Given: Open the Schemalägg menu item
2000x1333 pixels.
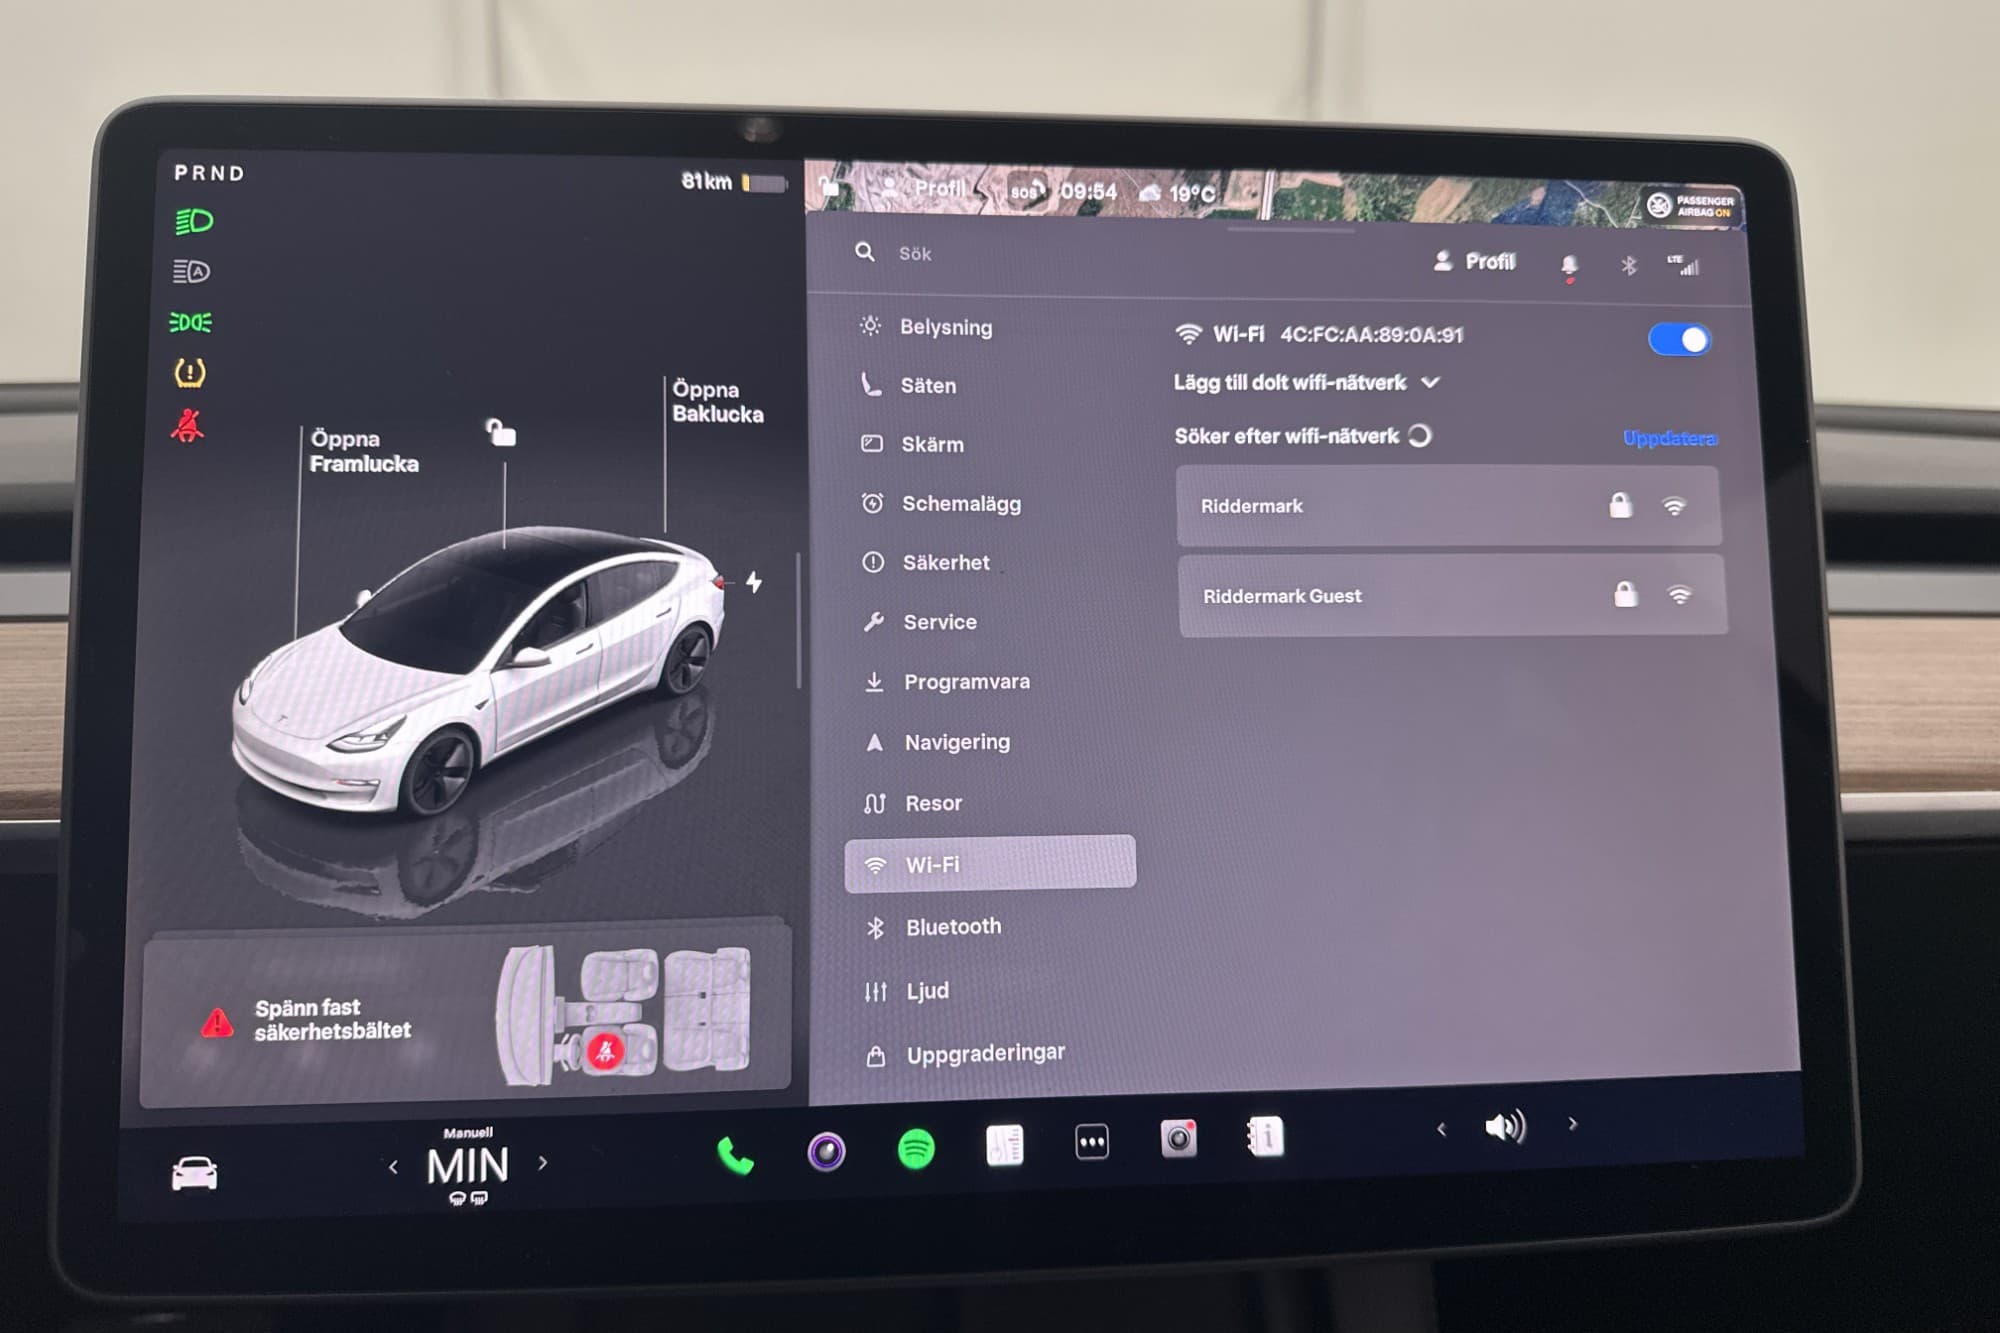Looking at the screenshot, I should click(940, 503).
